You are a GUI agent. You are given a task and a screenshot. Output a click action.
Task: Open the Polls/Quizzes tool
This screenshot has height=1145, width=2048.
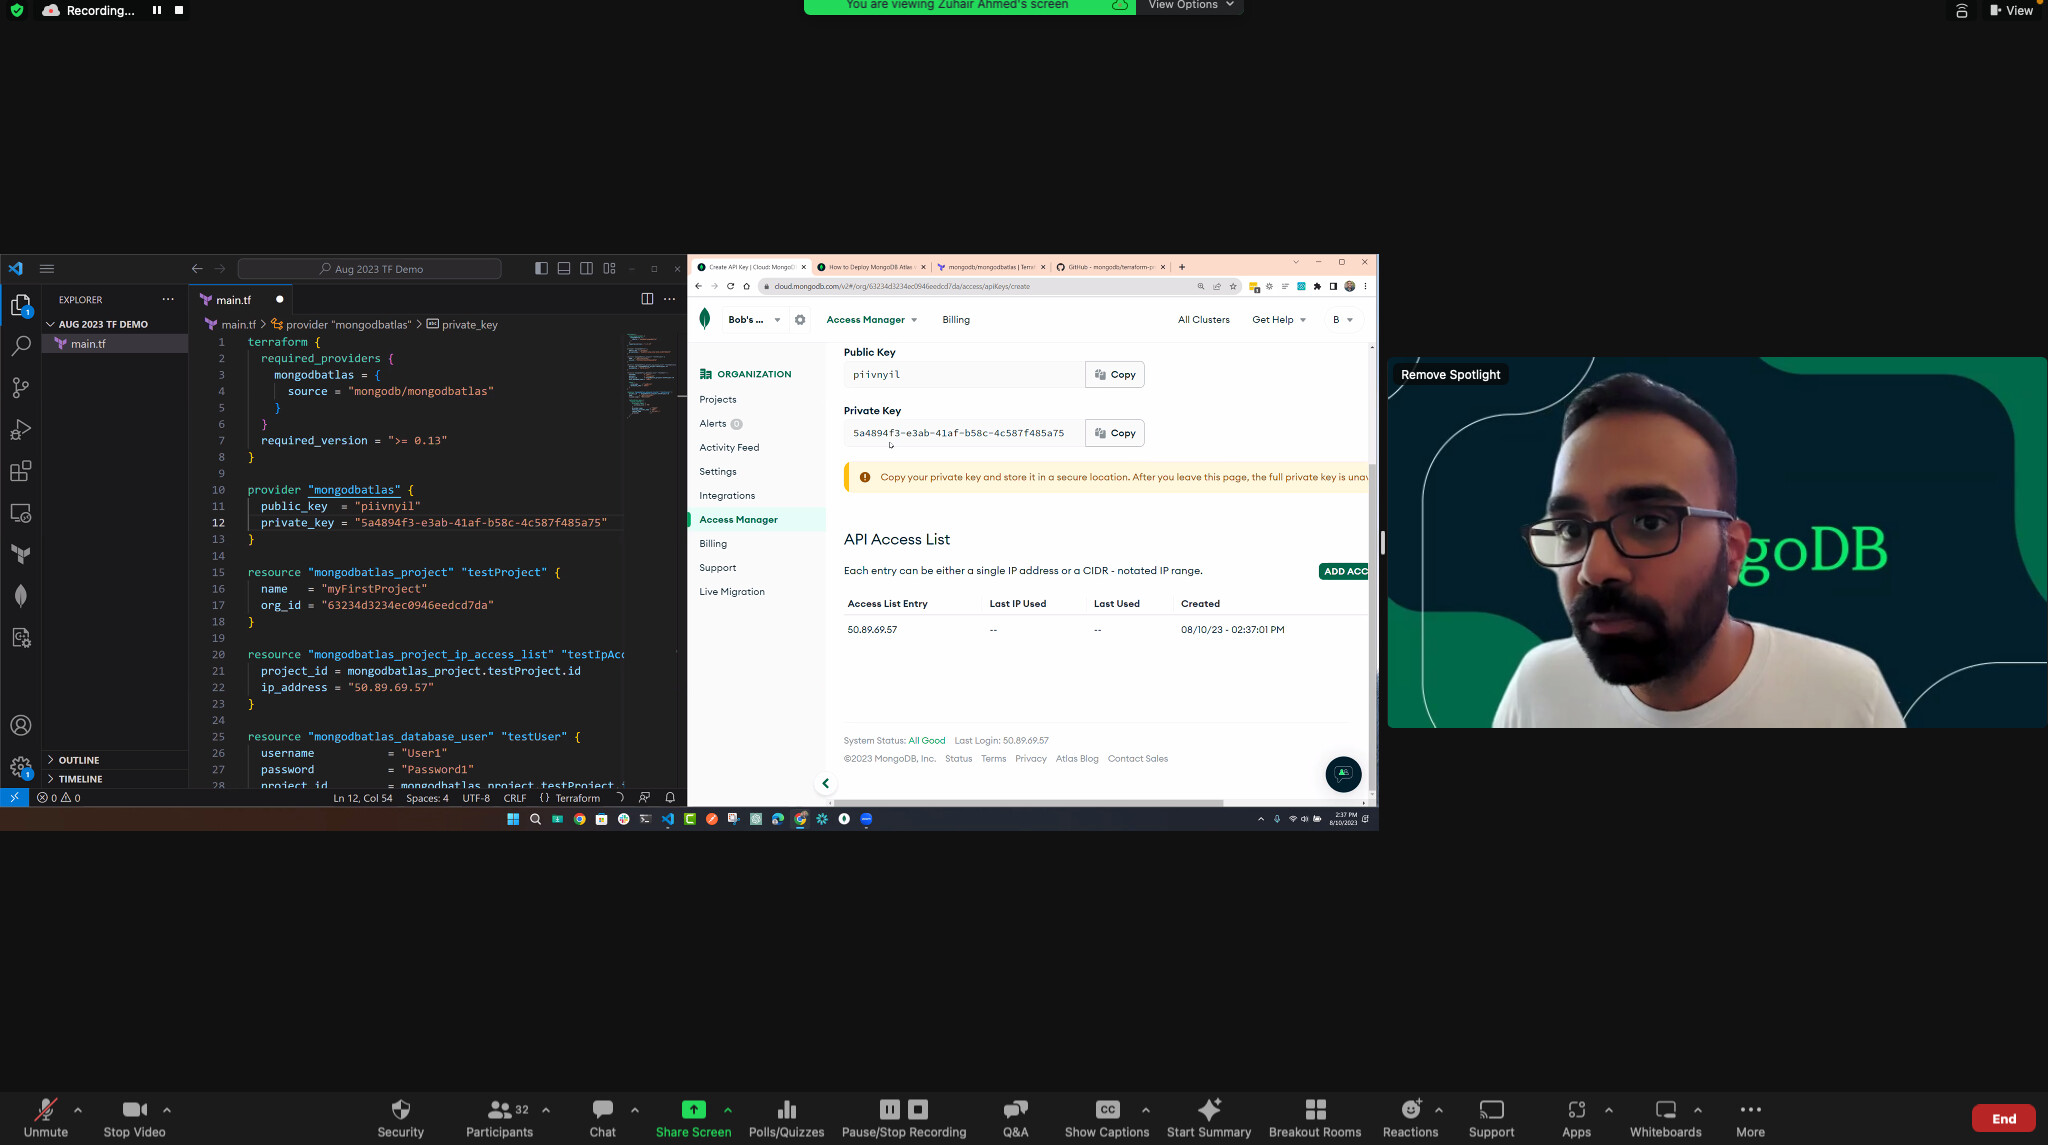786,1116
